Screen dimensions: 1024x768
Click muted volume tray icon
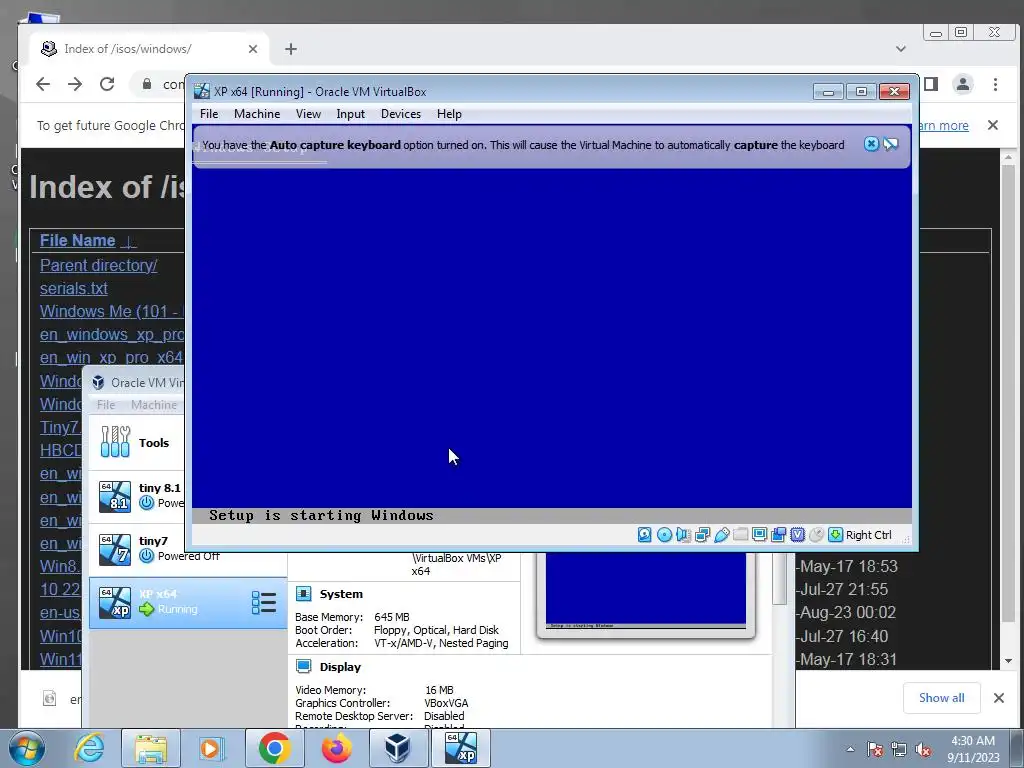(x=923, y=750)
